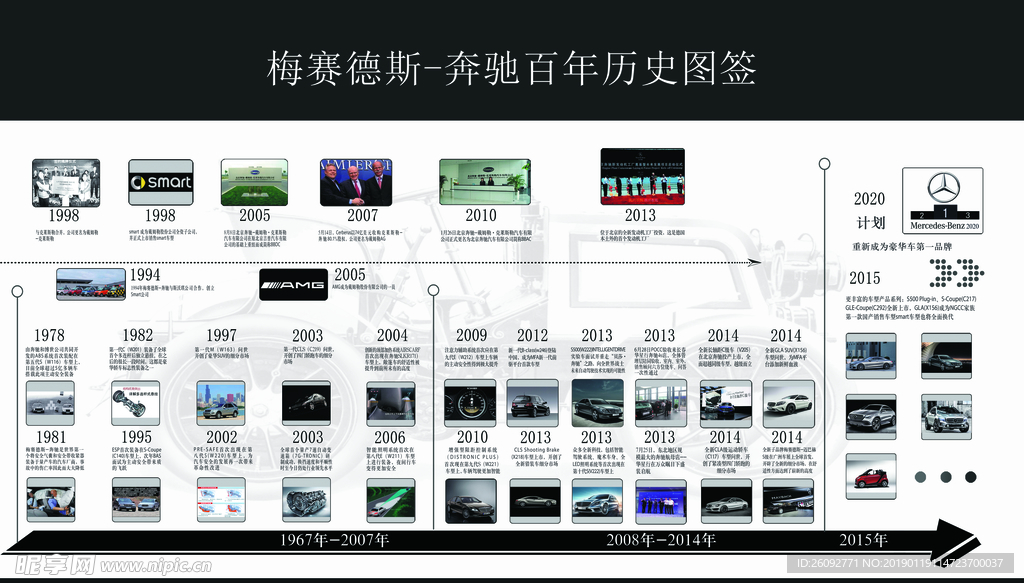
Task: Click the '1982' year heading
Action: (x=137, y=336)
